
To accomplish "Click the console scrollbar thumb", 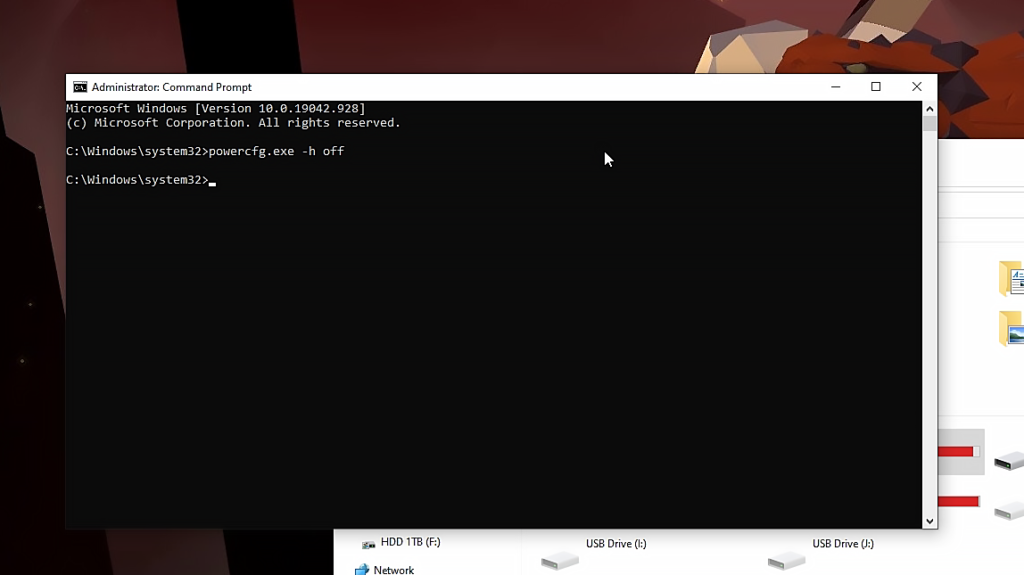I will (929, 123).
